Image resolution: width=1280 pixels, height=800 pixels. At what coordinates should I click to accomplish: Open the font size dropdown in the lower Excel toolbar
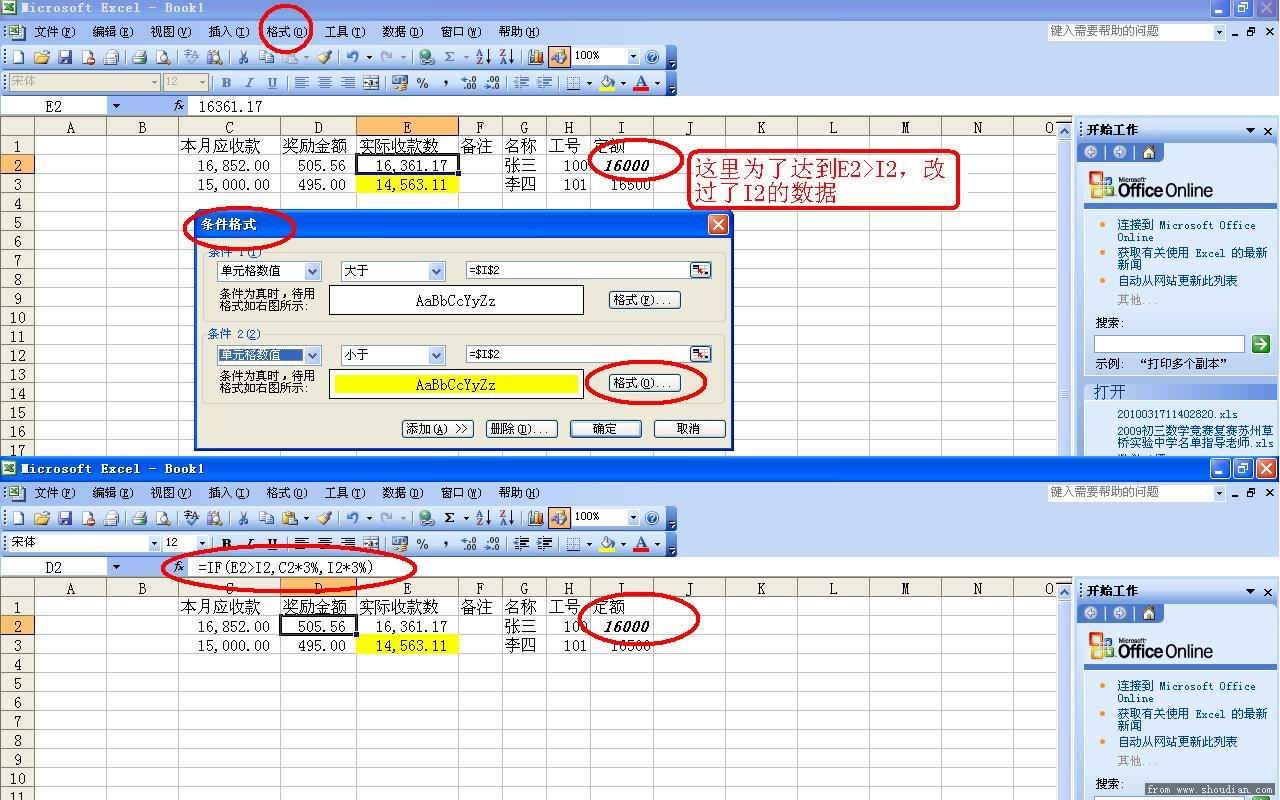203,544
